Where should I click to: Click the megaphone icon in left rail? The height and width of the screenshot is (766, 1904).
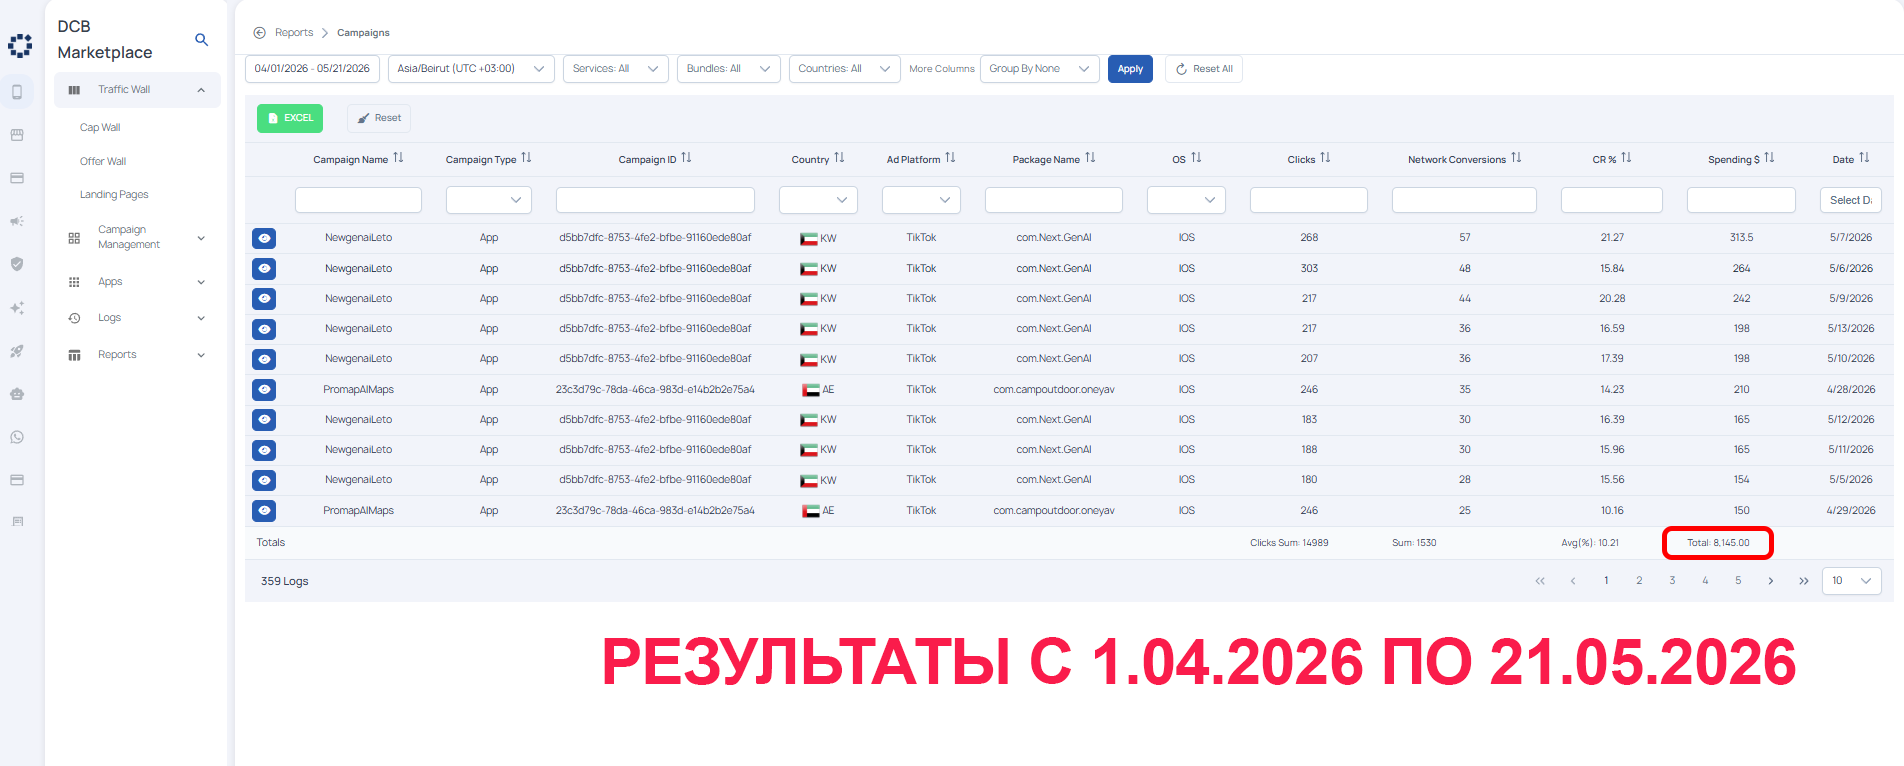coord(17,221)
